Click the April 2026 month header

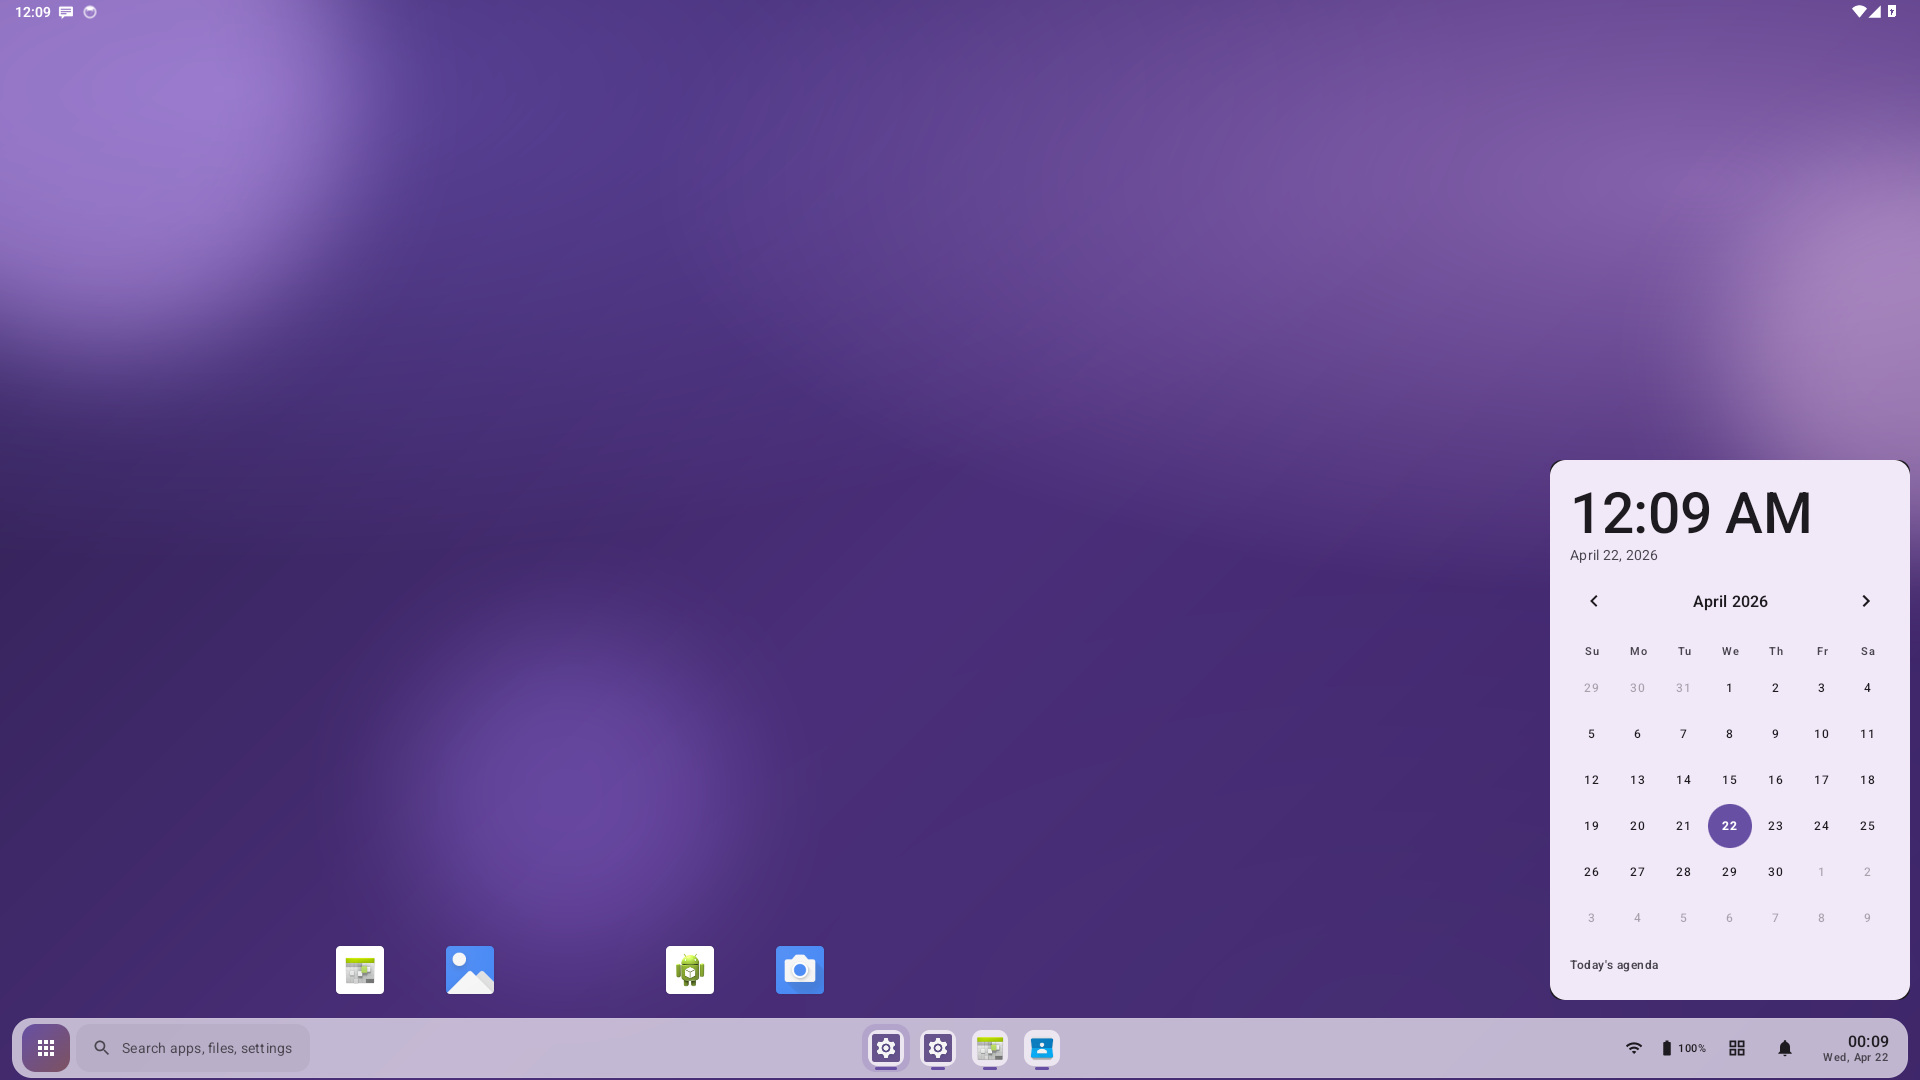1730,601
